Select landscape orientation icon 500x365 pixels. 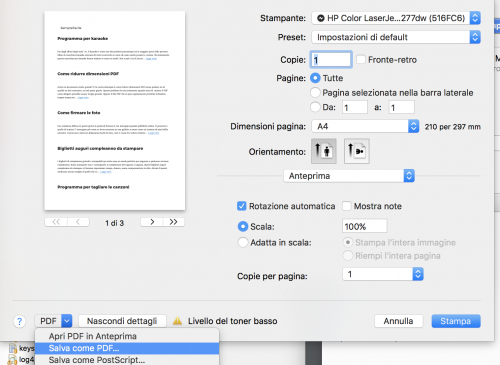coord(357,151)
